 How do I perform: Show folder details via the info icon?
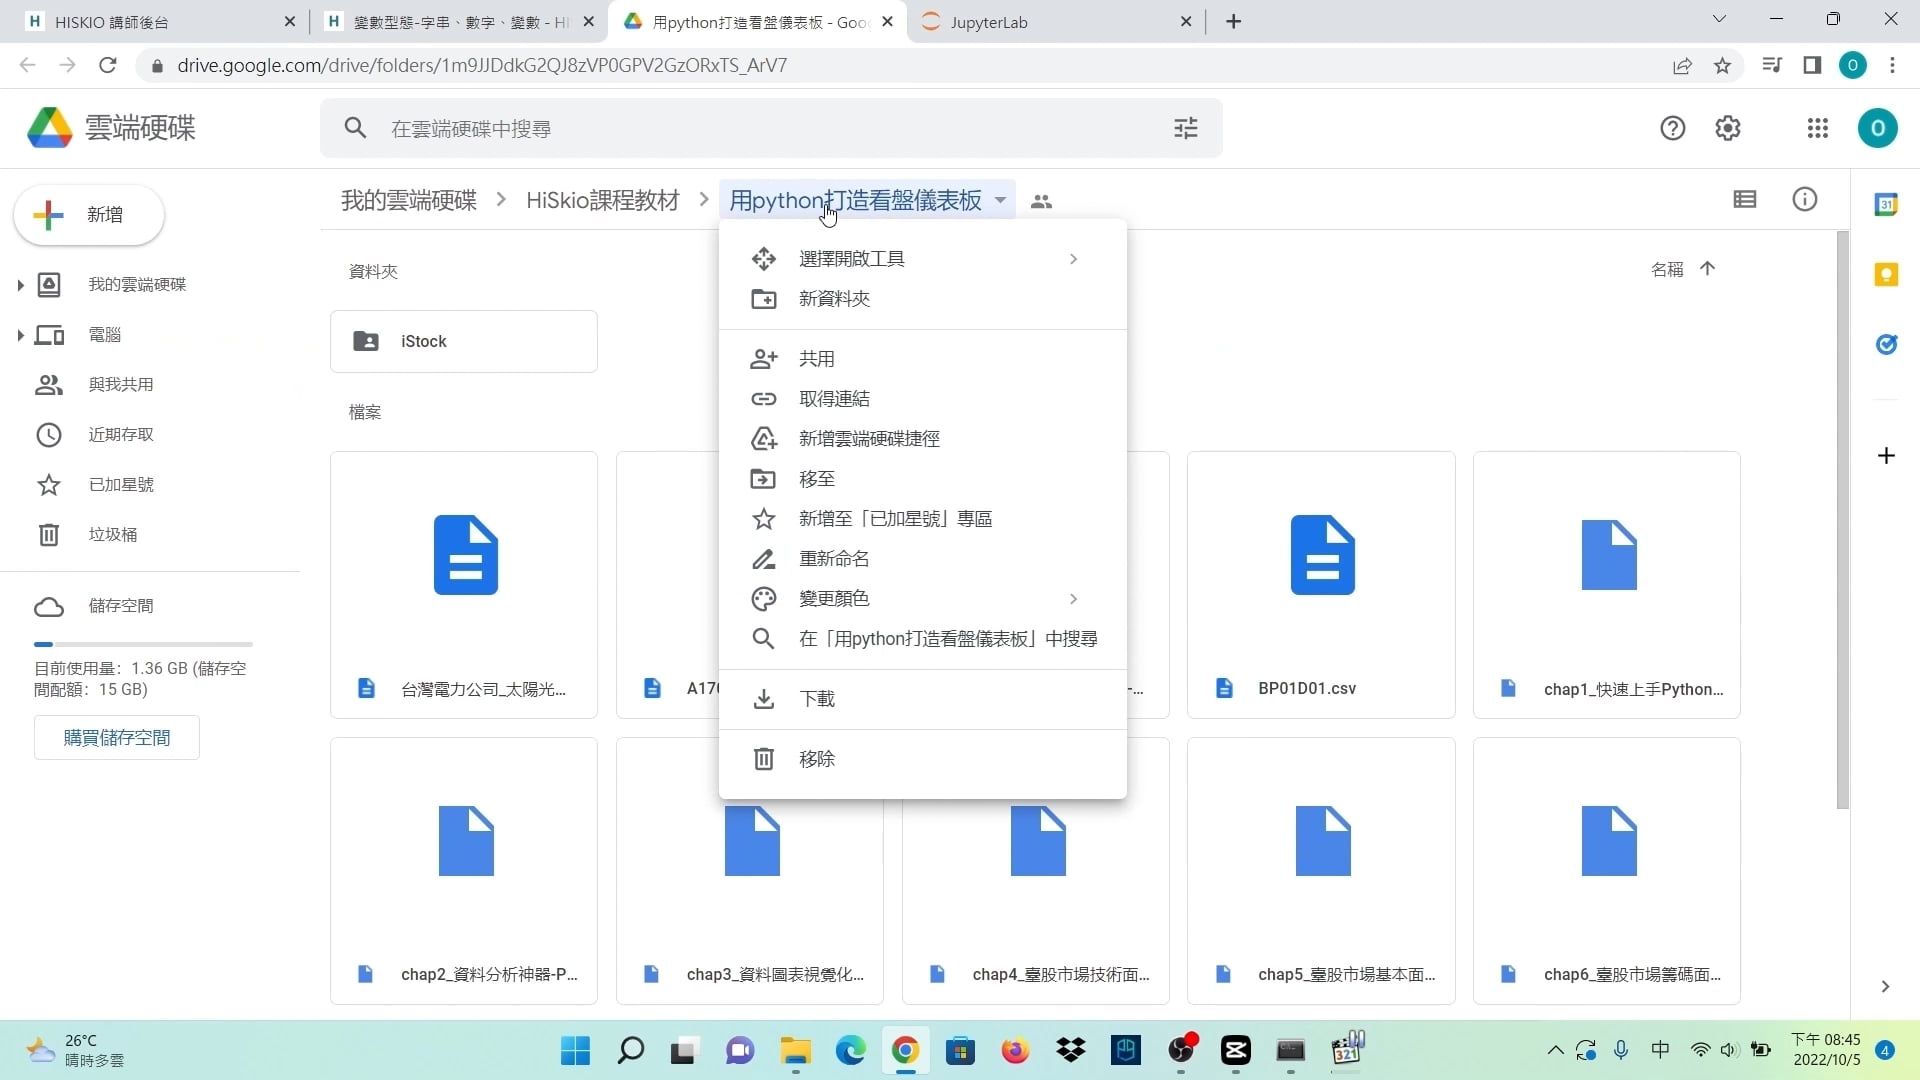[1804, 199]
